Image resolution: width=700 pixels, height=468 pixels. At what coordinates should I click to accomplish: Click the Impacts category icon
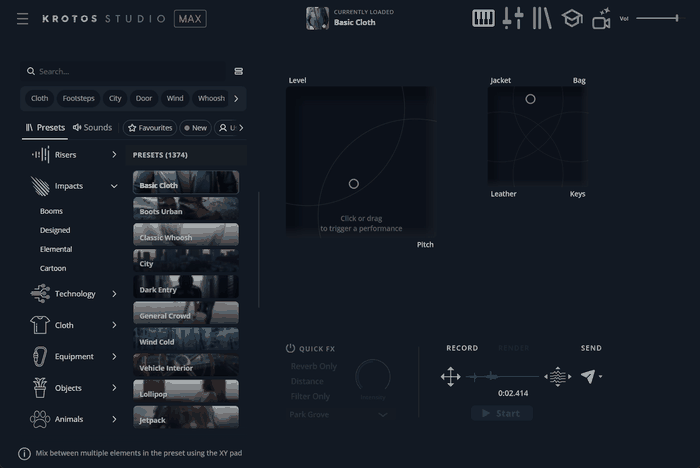pyautogui.click(x=40, y=186)
